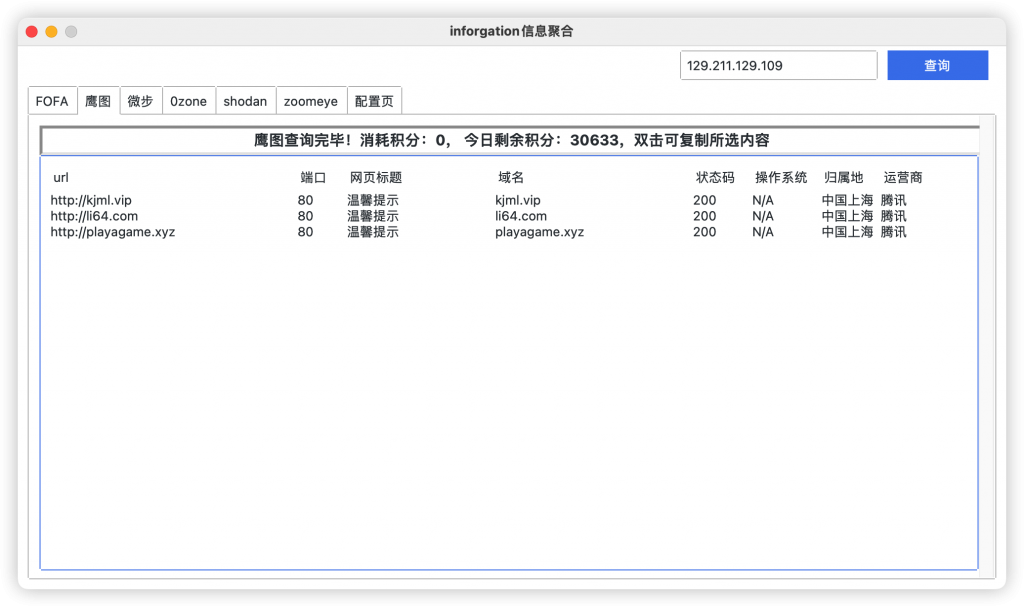The width and height of the screenshot is (1024, 607).
Task: Switch to the FOFA tab
Action: 52,100
